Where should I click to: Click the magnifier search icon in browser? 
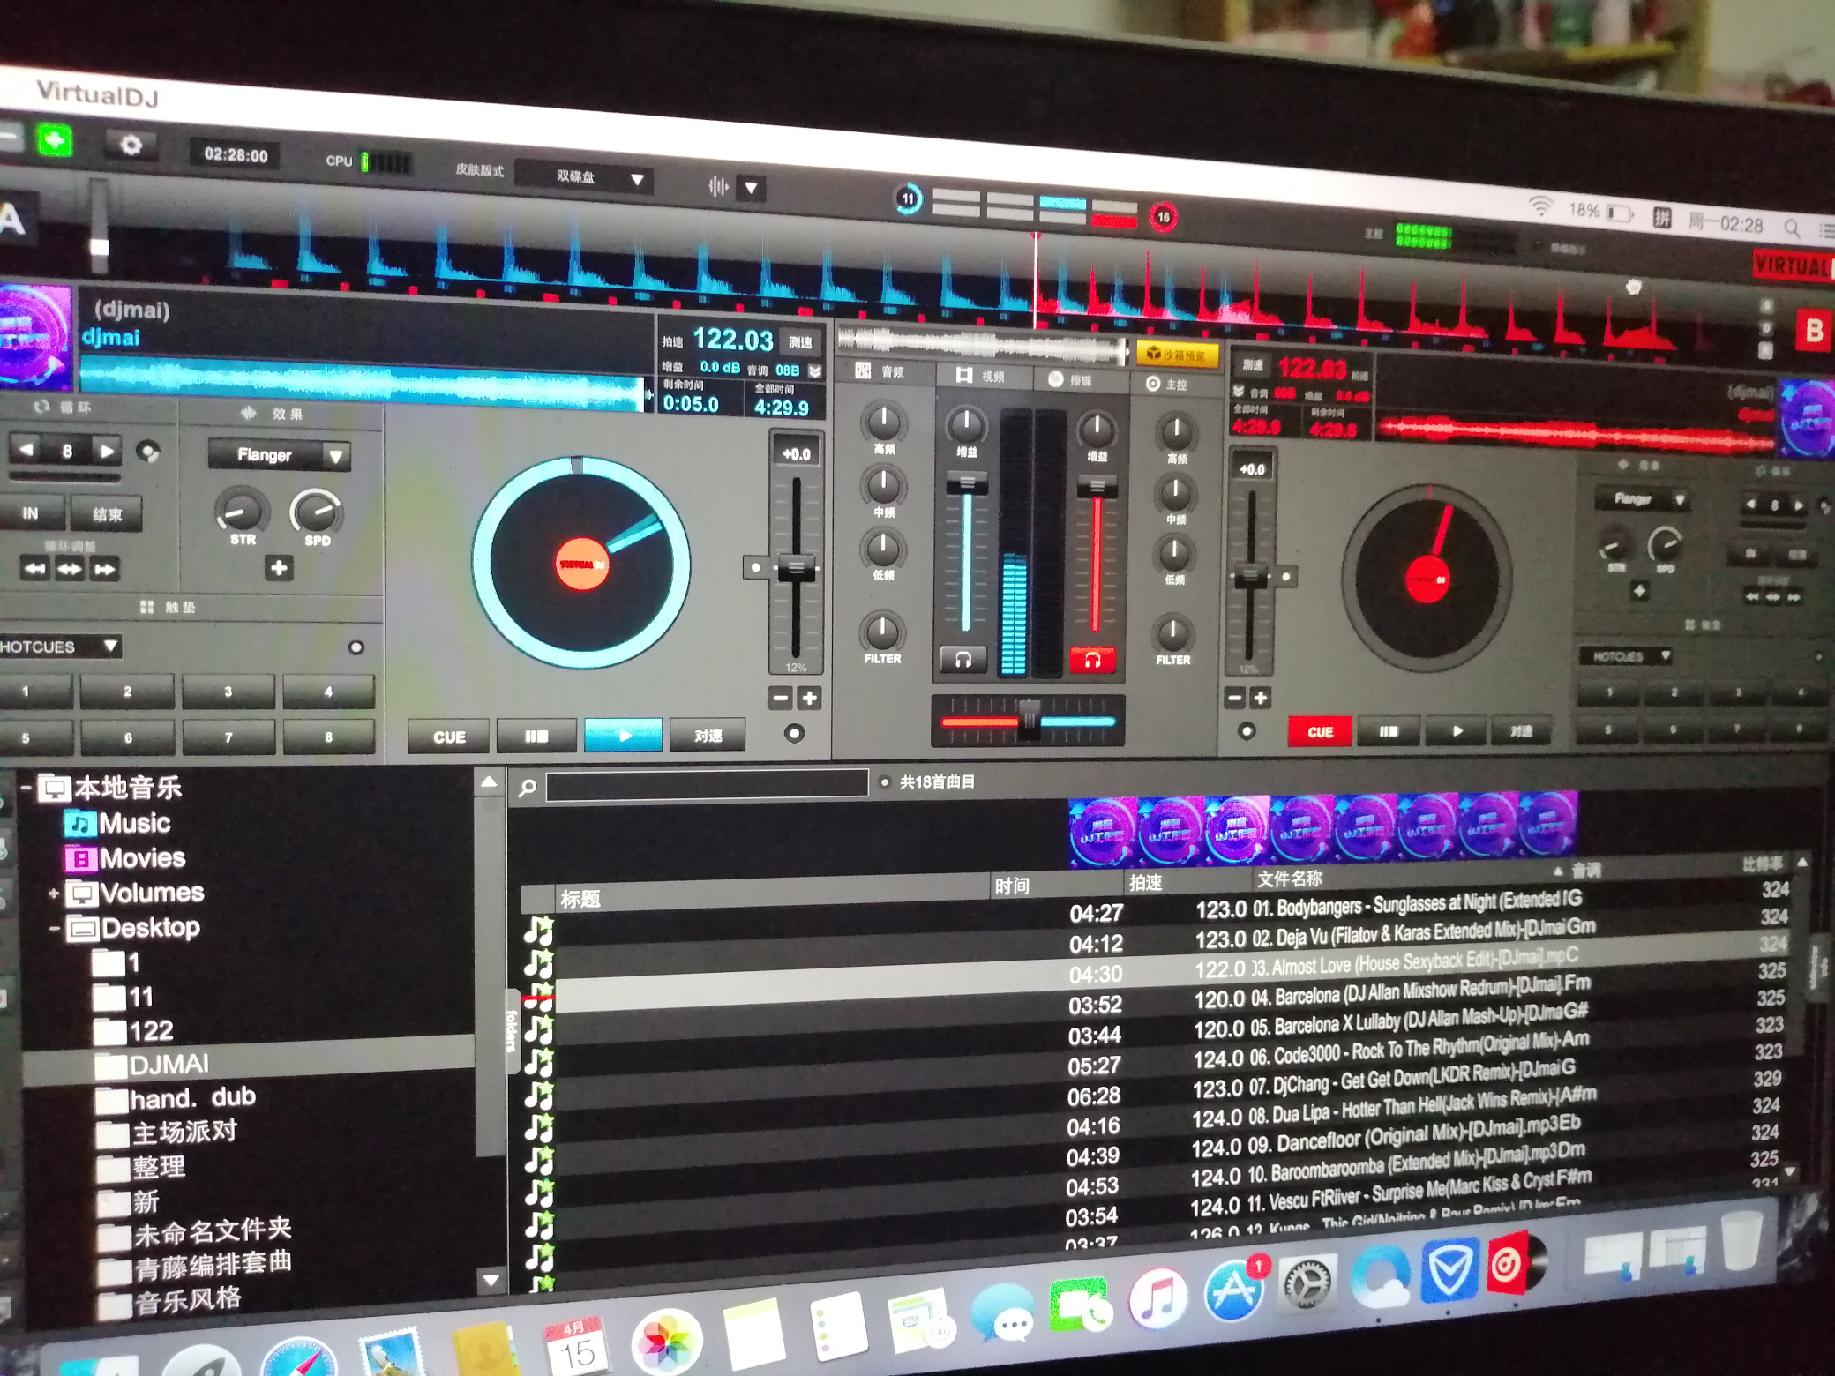528,788
